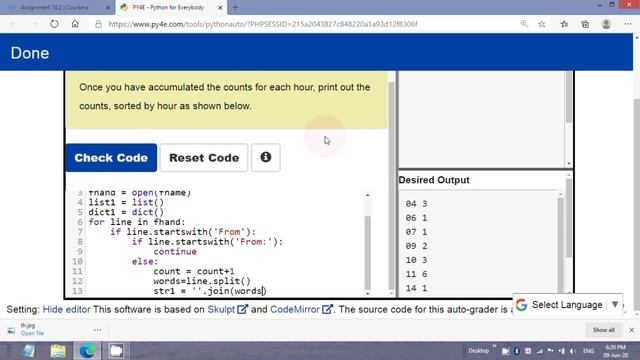Open the Collections icon in toolbar
The height and width of the screenshot is (360, 640).
(x=585, y=24)
